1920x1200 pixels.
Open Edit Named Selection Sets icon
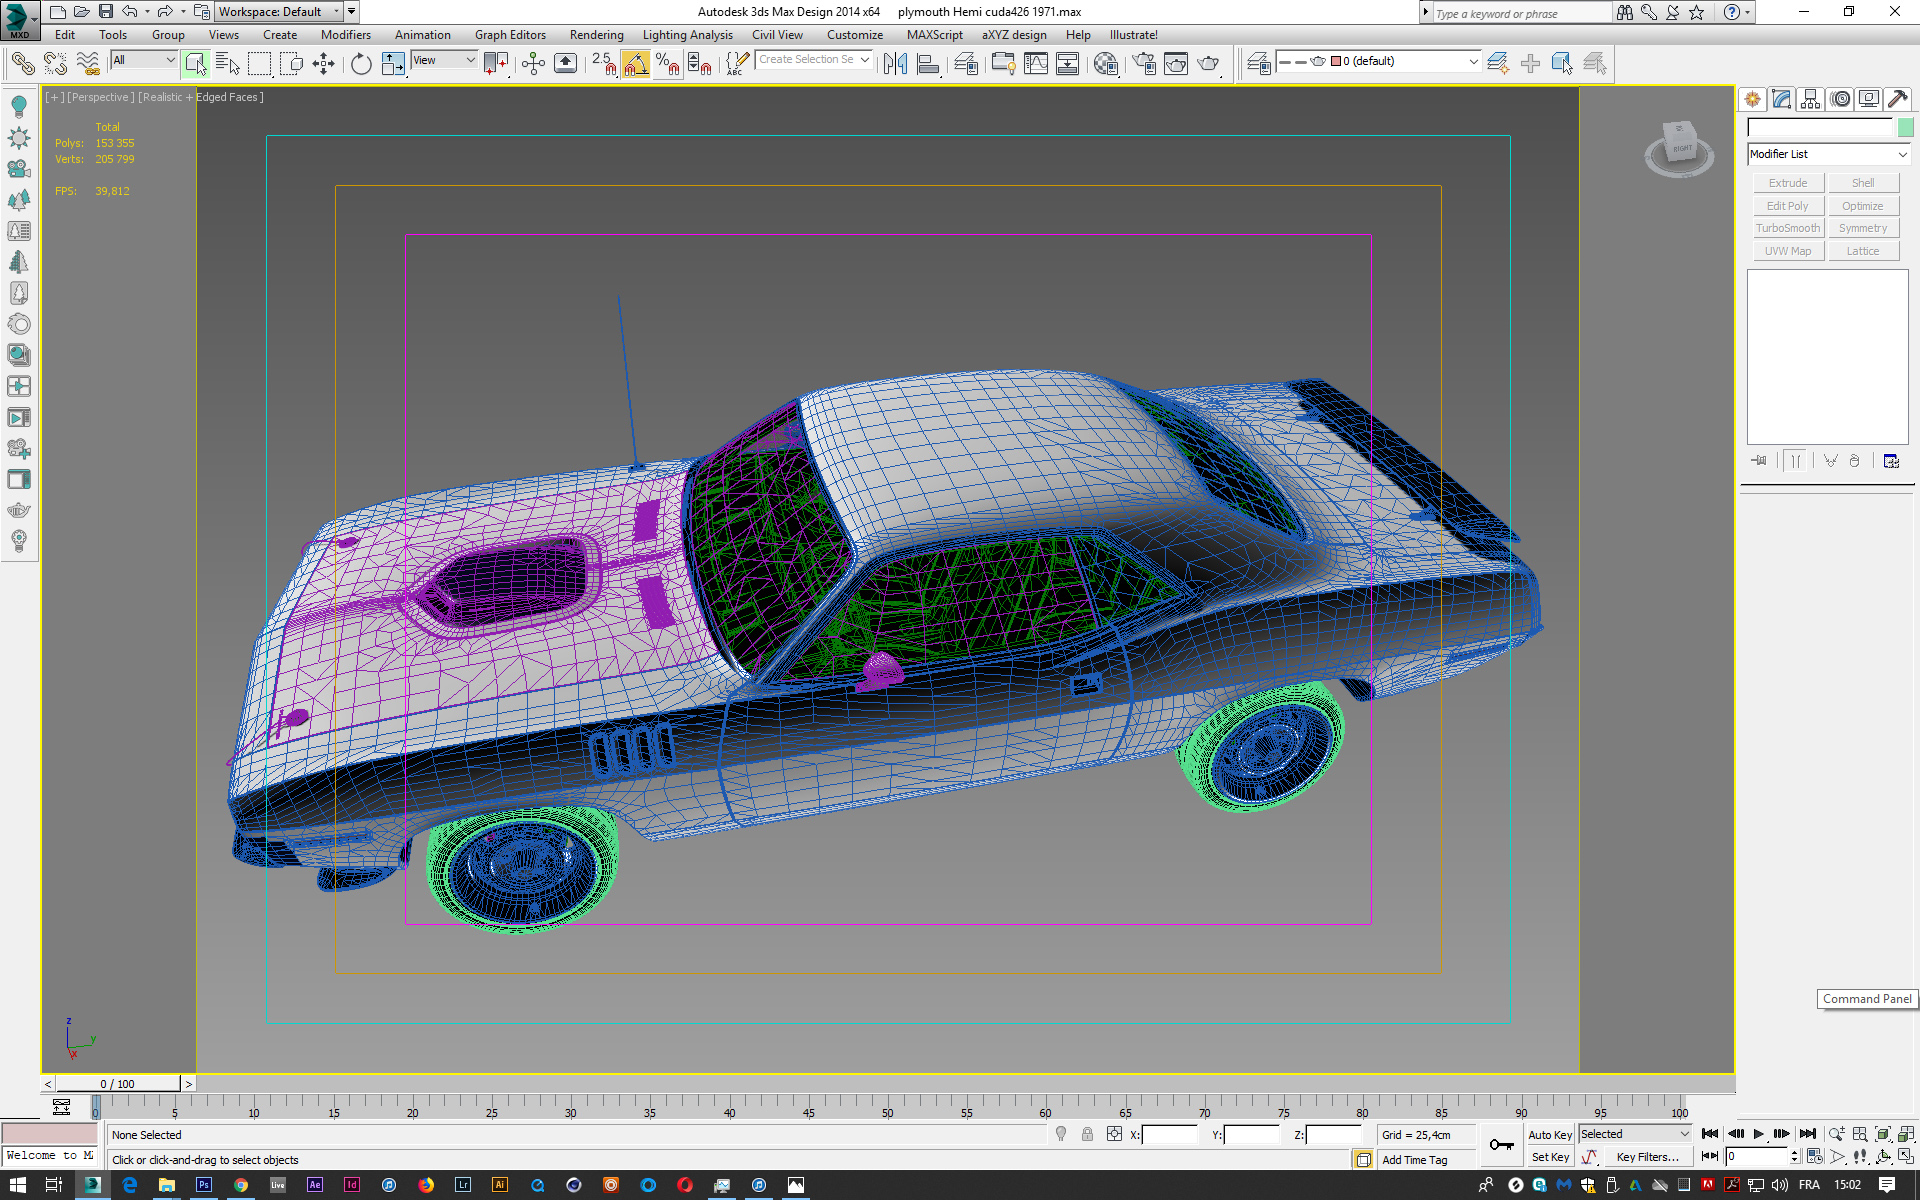(x=737, y=64)
